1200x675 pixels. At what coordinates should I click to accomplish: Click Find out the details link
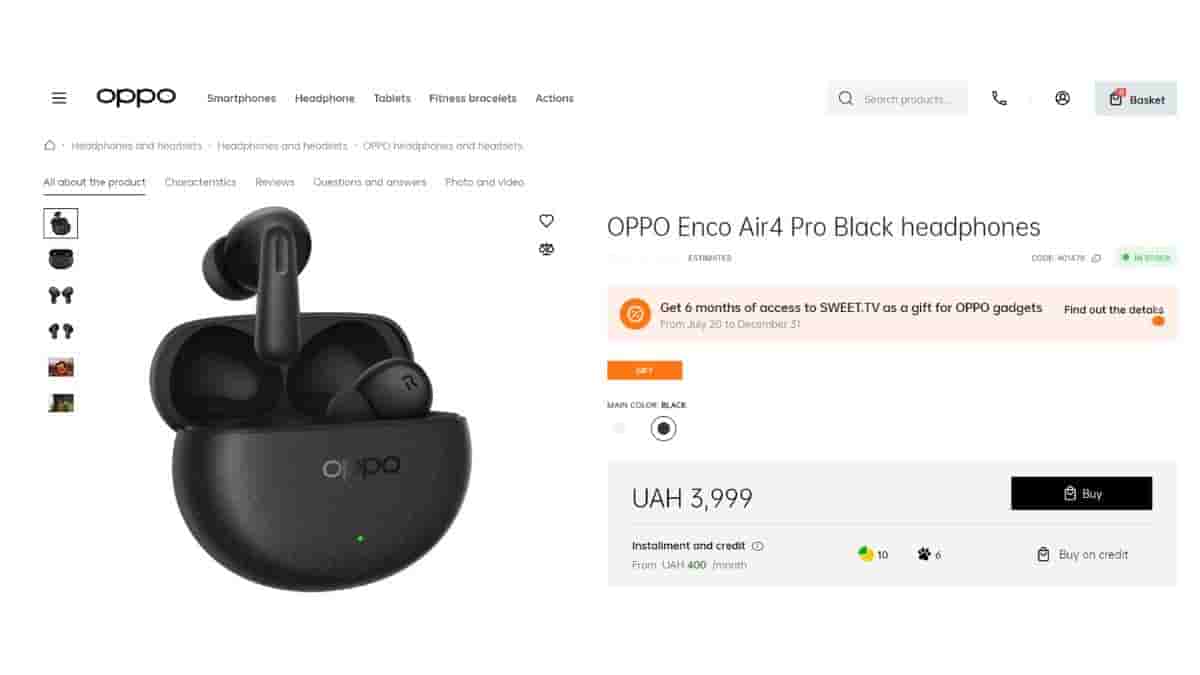tap(1114, 310)
